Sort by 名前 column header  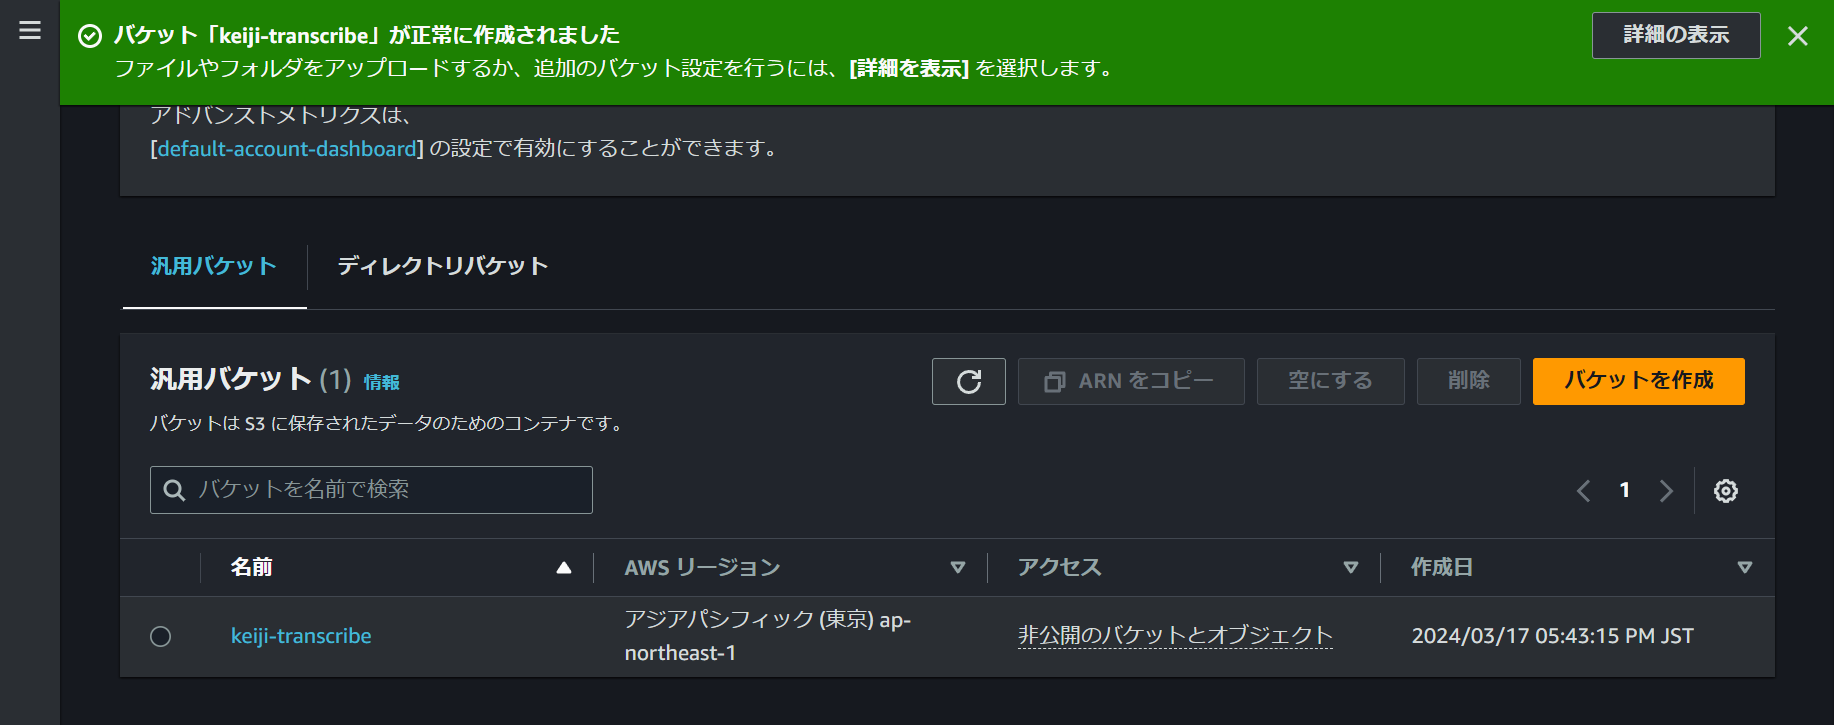point(400,567)
